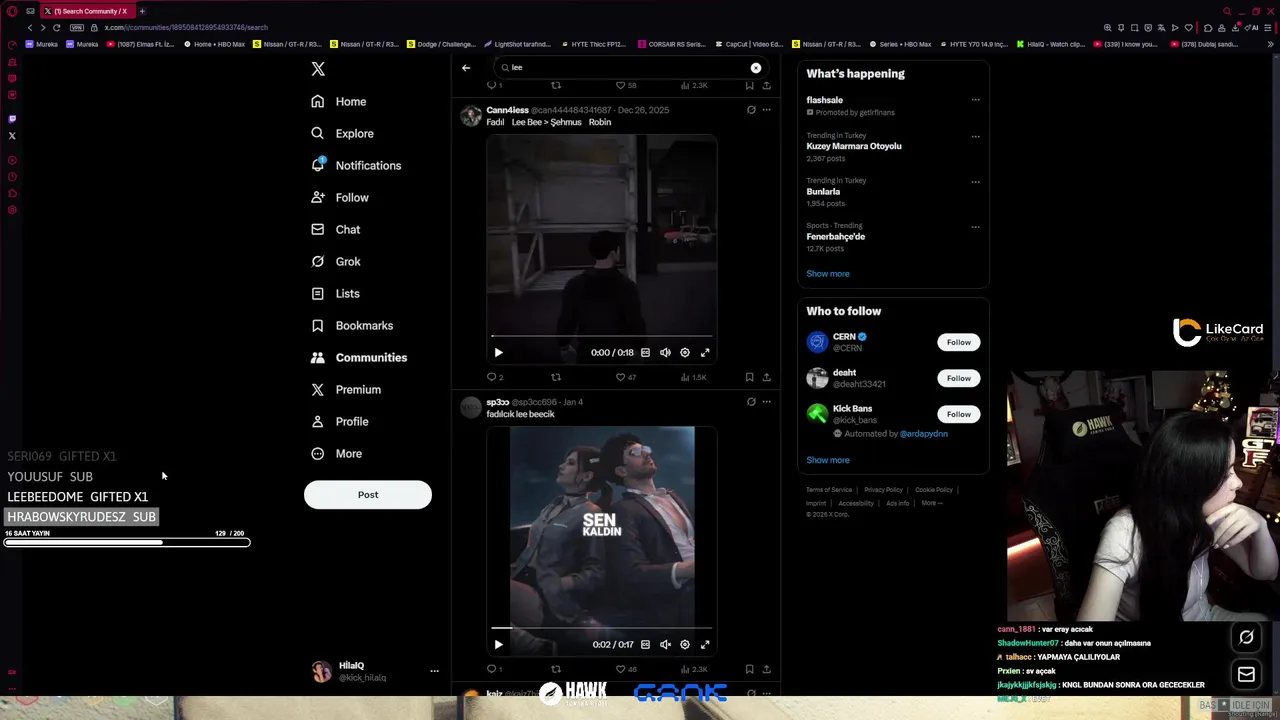This screenshot has width=1280, height=720.
Task: Open Bookmarks in the X sidebar
Action: pyautogui.click(x=351, y=326)
